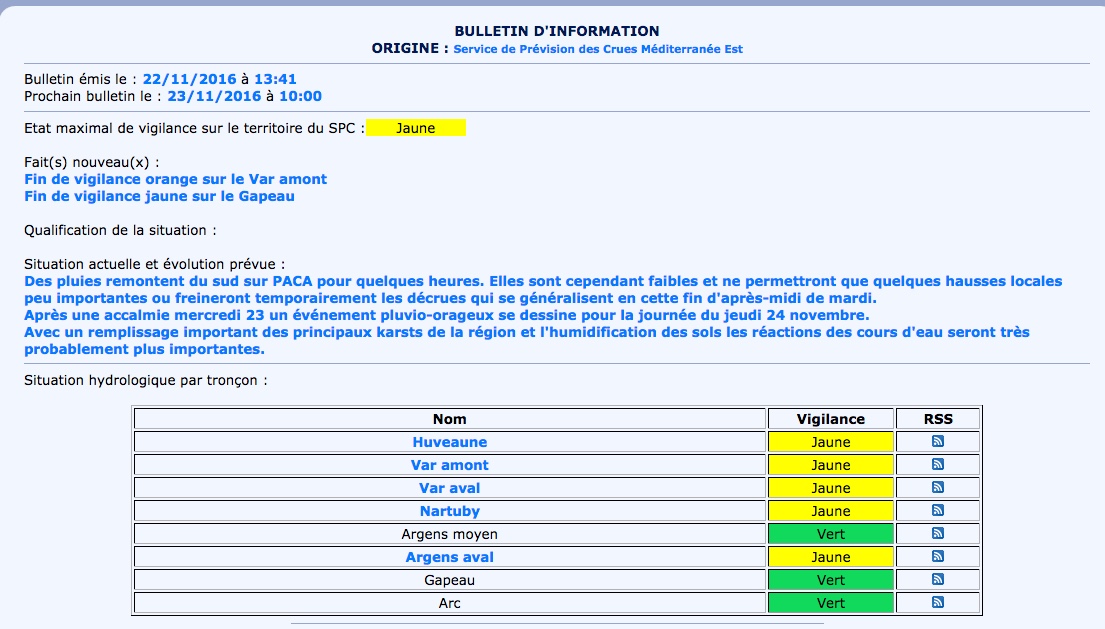1105x629 pixels.
Task: Click the 'Situation hydrologique par tronçon' label
Action: (x=146, y=380)
